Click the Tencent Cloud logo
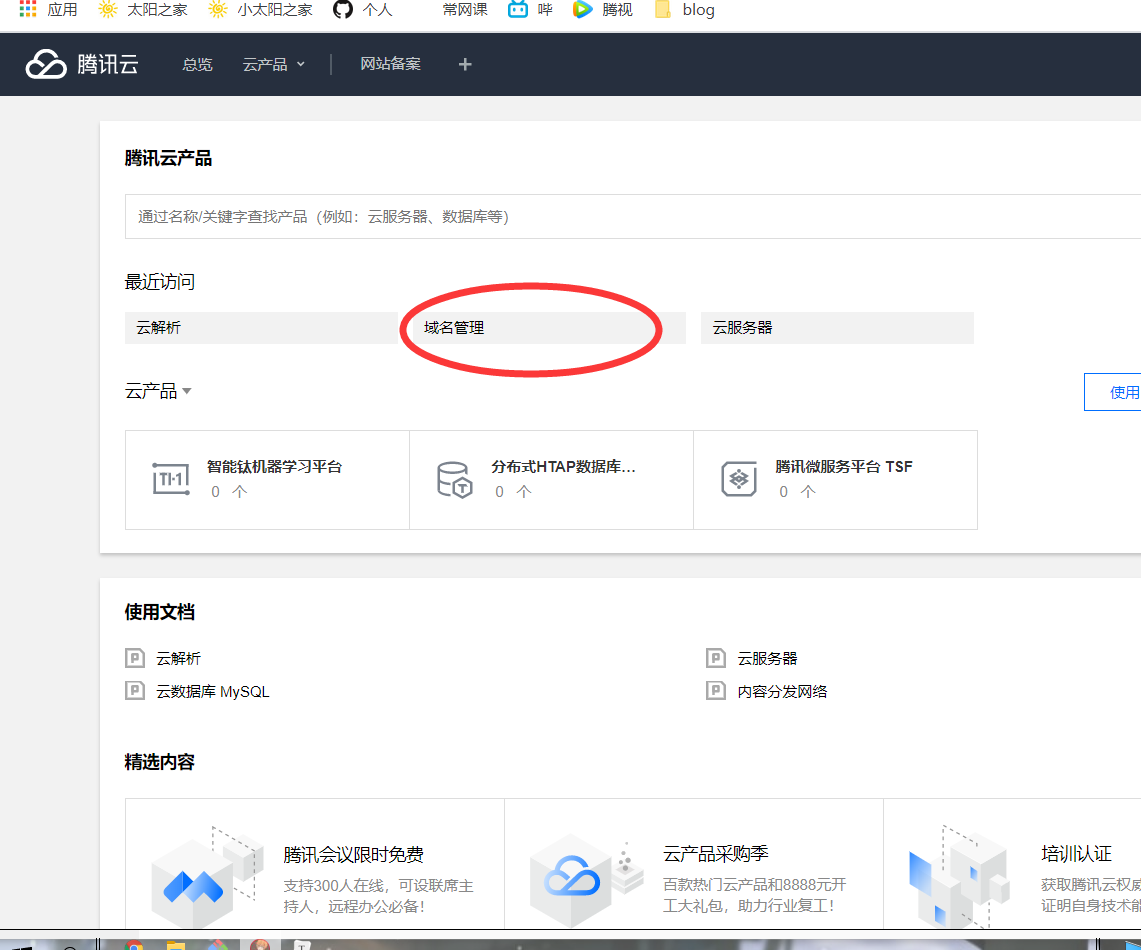The height and width of the screenshot is (950, 1141). tap(82, 64)
